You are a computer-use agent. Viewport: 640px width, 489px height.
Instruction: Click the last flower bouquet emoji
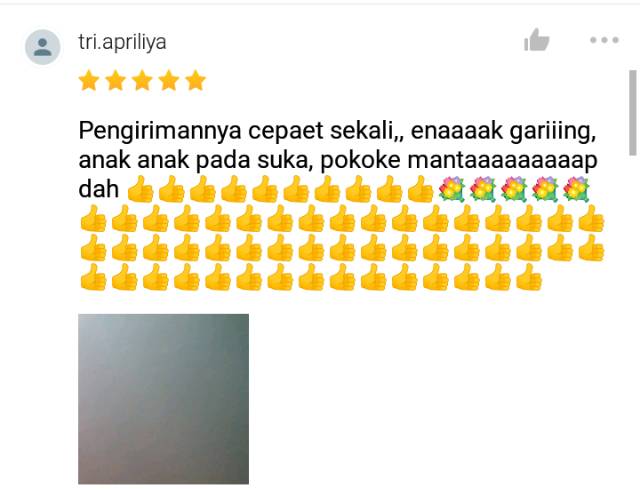point(576,189)
